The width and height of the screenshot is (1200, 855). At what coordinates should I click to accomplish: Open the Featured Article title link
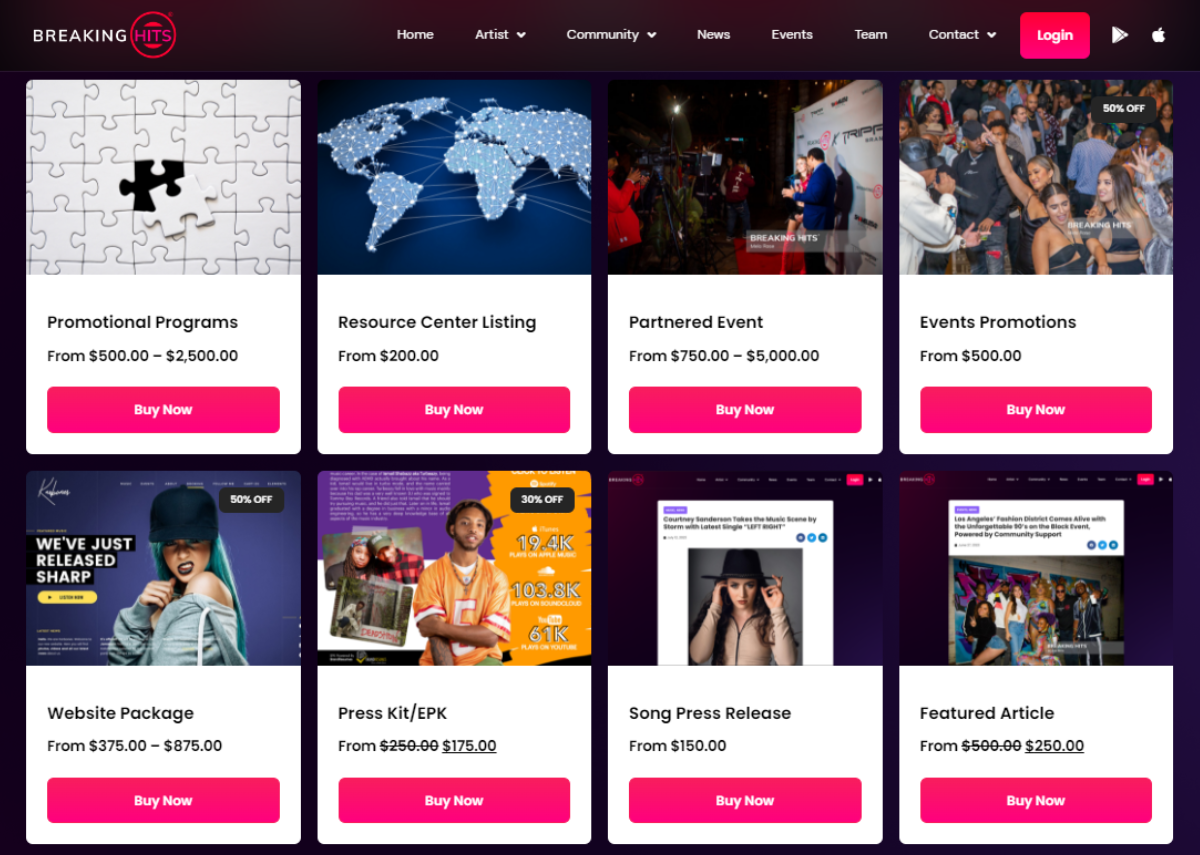(987, 713)
